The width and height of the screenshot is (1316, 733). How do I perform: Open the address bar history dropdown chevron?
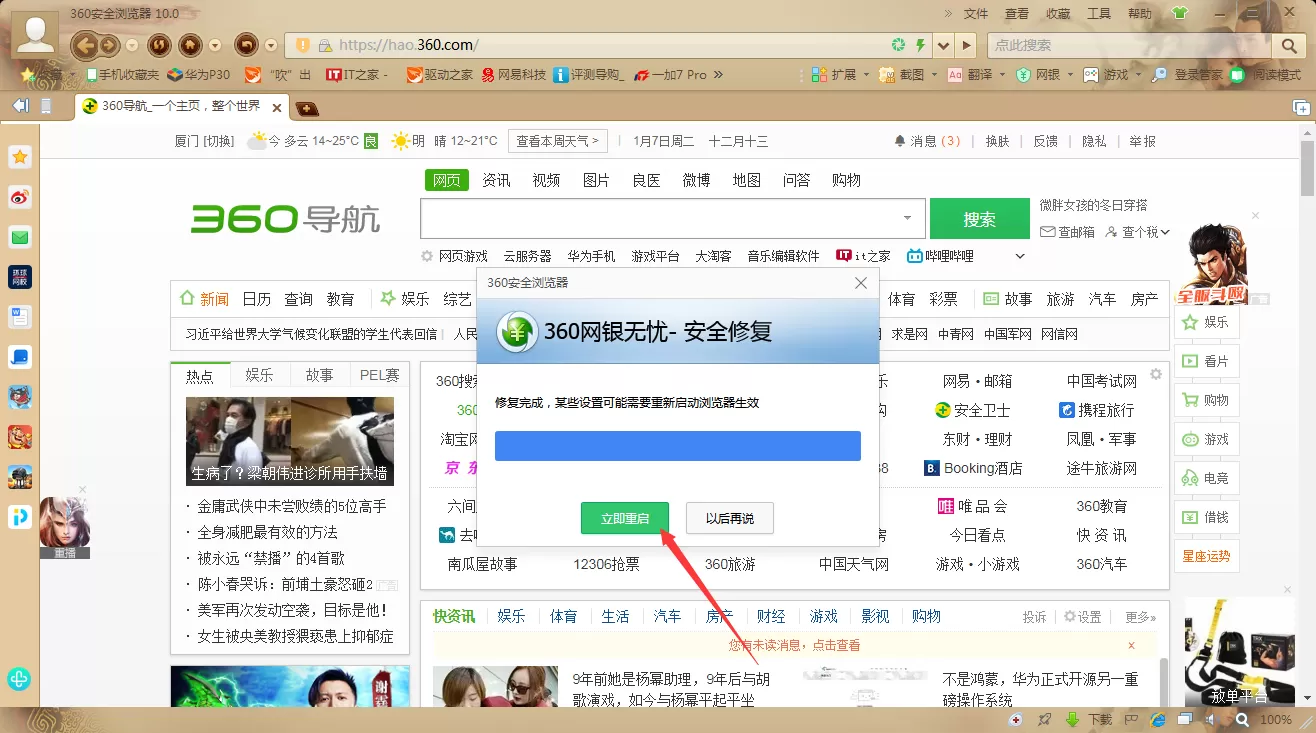[943, 45]
